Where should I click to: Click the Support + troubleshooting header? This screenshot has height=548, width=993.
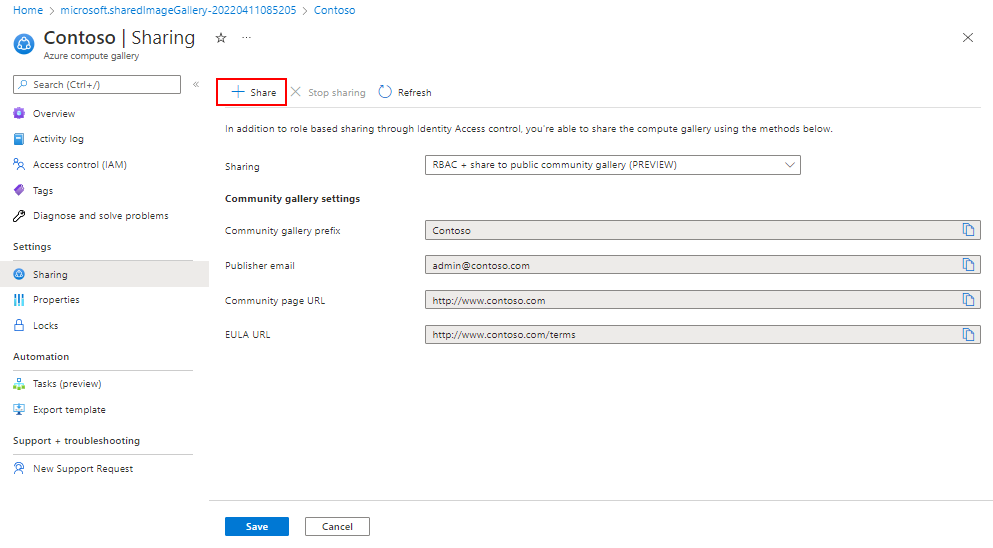[77, 441]
